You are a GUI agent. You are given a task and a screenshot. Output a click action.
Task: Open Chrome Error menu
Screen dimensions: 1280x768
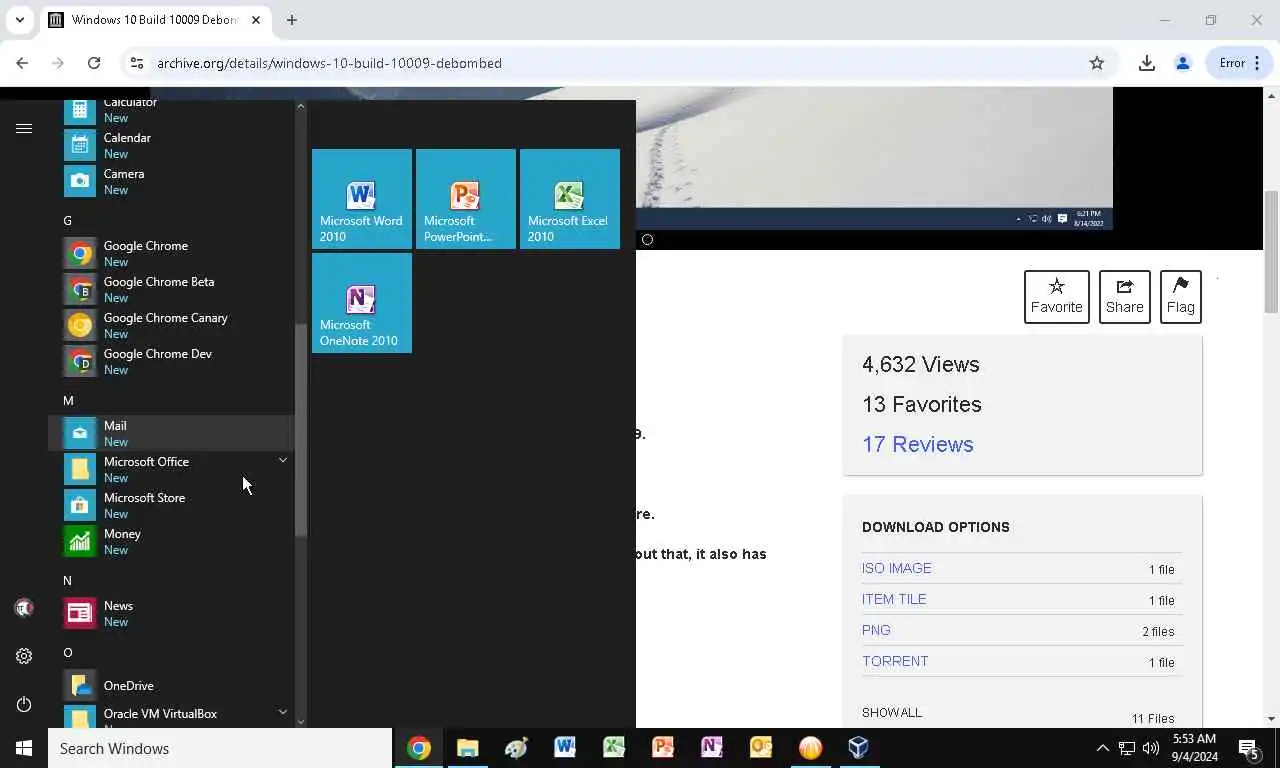pyautogui.click(x=1240, y=63)
